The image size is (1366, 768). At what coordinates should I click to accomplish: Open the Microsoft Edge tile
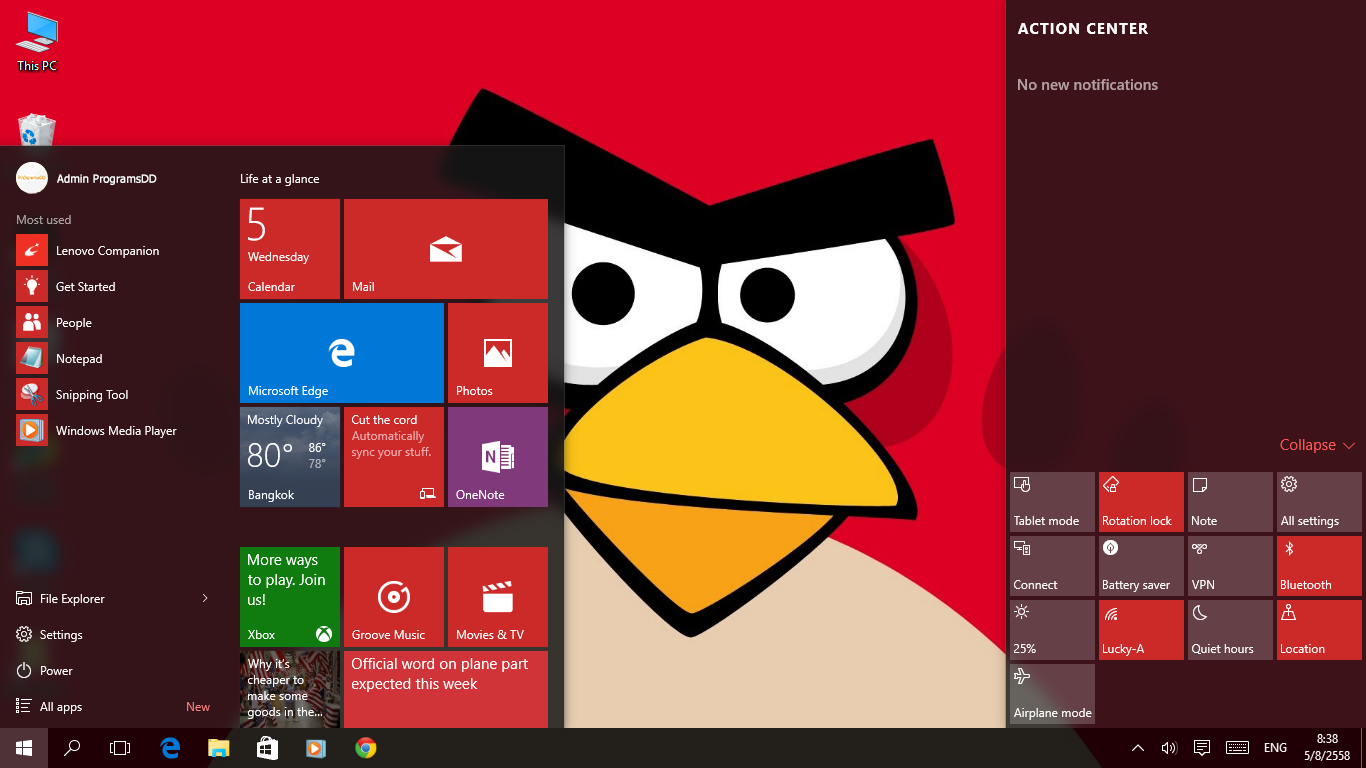[341, 352]
